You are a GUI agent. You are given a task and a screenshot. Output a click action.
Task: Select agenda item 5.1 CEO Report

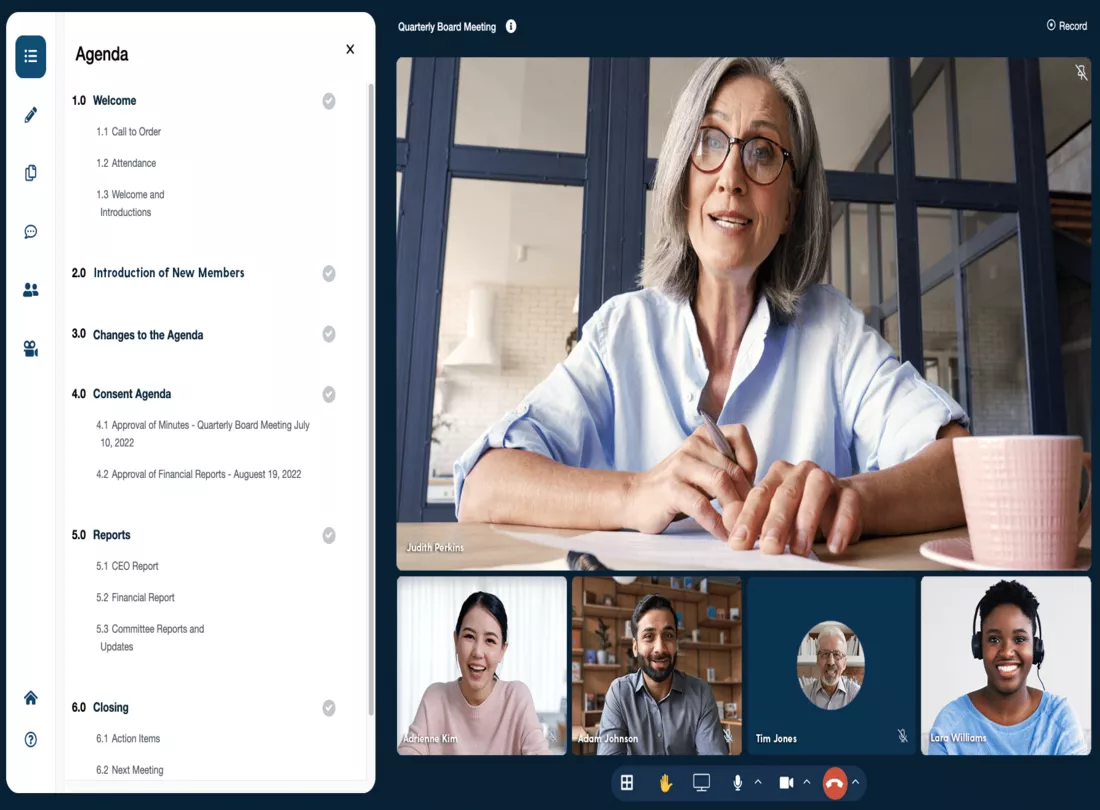127,566
